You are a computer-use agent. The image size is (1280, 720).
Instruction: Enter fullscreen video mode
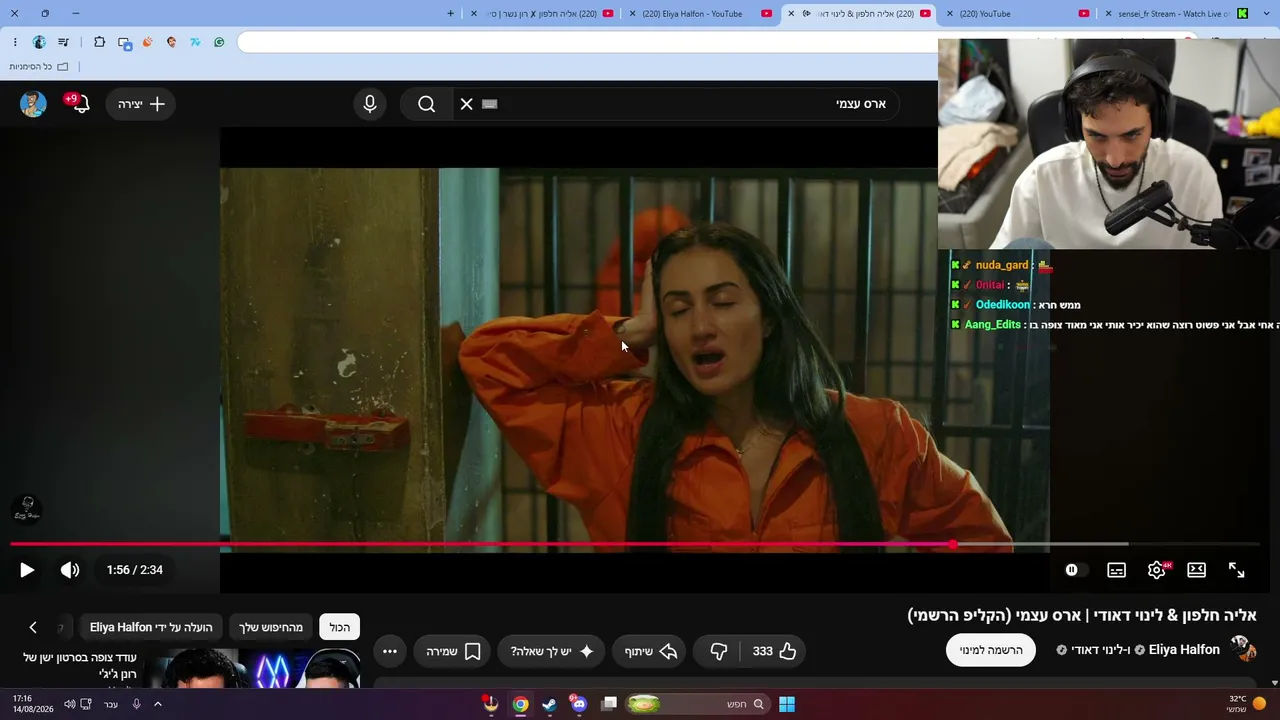1237,570
